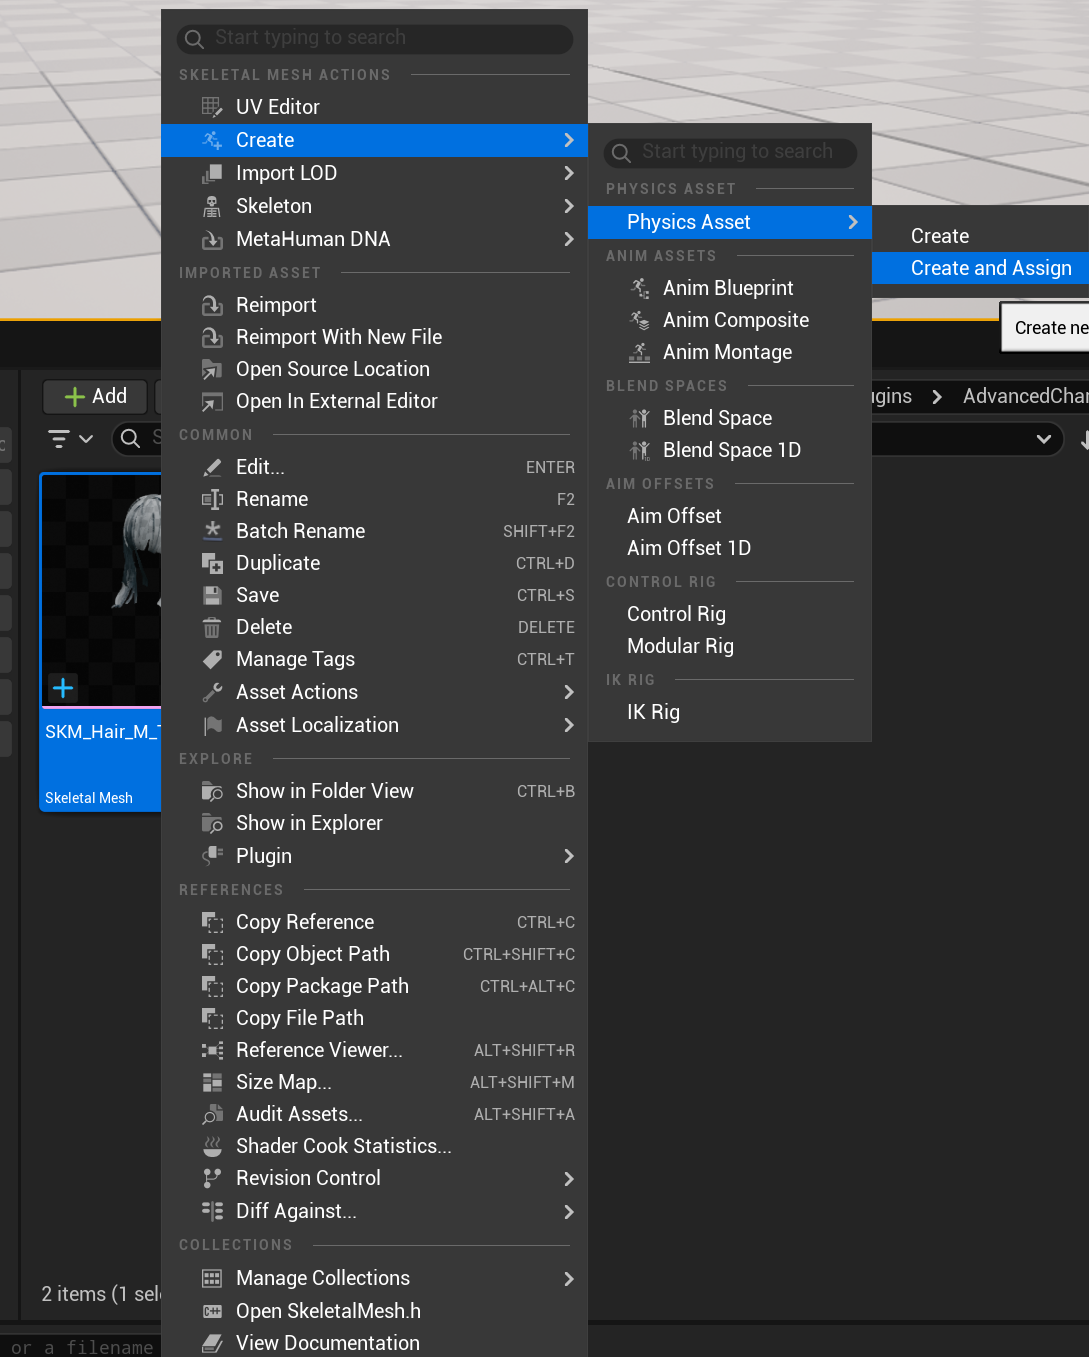The height and width of the screenshot is (1357, 1089).
Task: Open the Revision Control submenu arrow
Action: point(568,1178)
